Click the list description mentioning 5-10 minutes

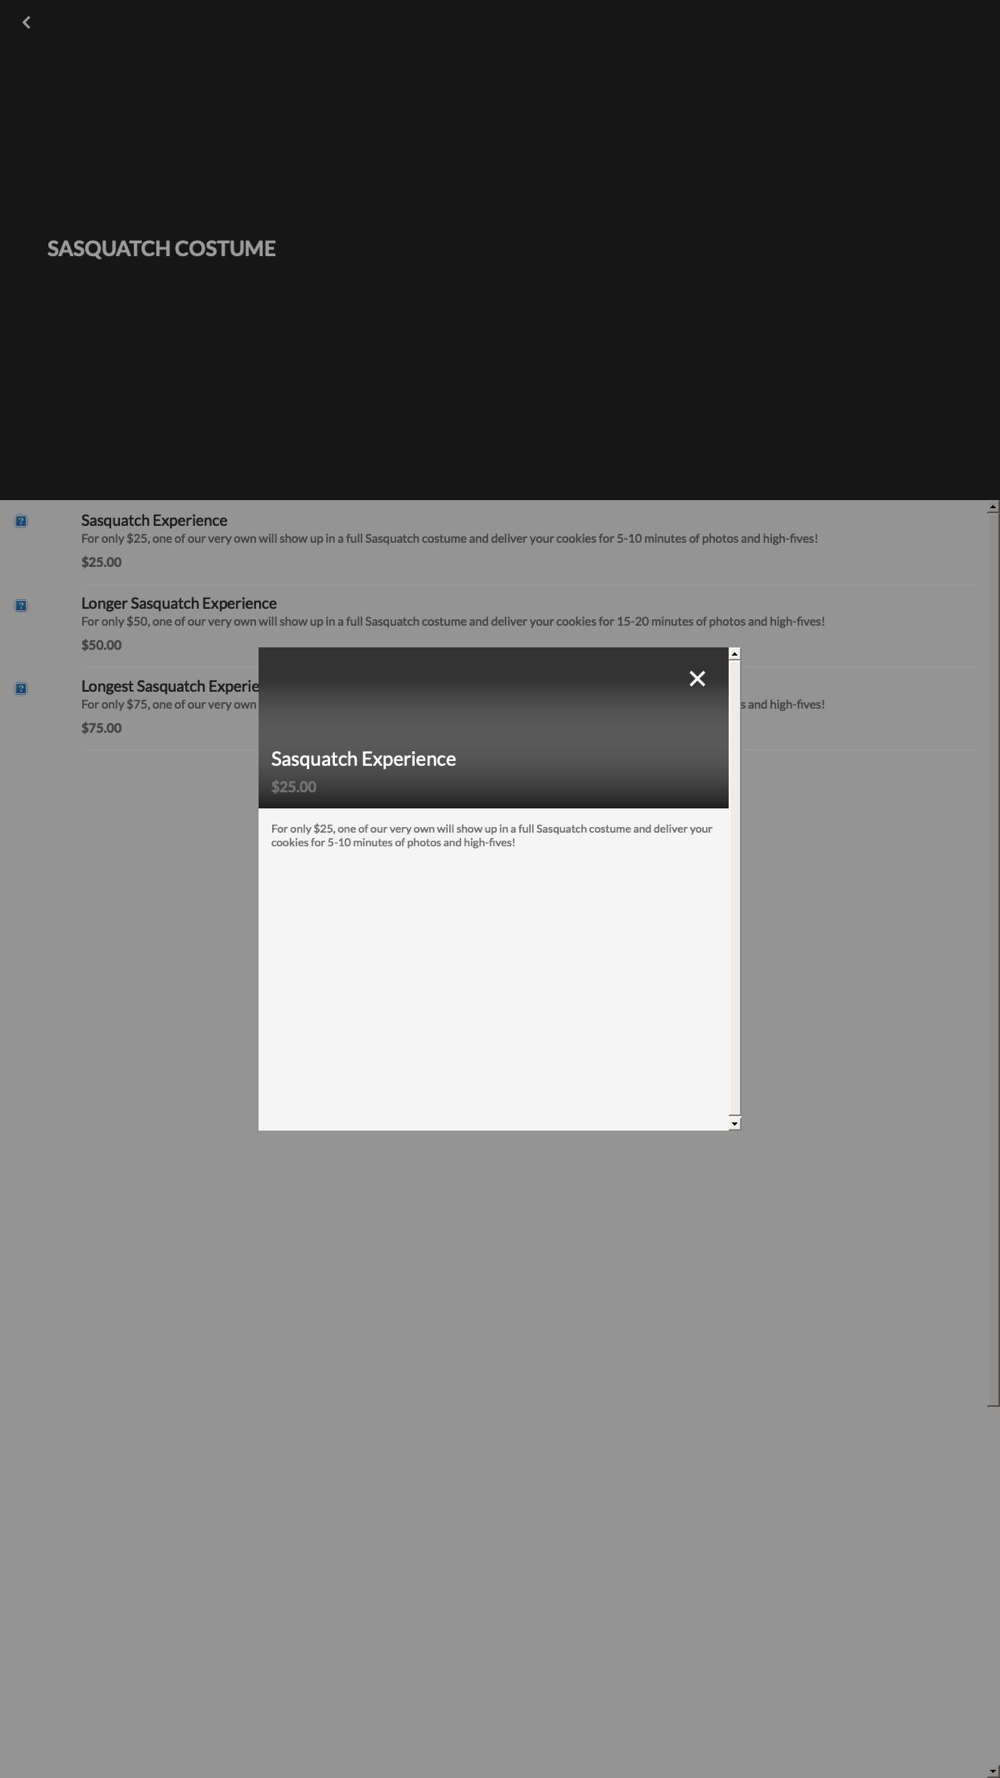pos(449,538)
